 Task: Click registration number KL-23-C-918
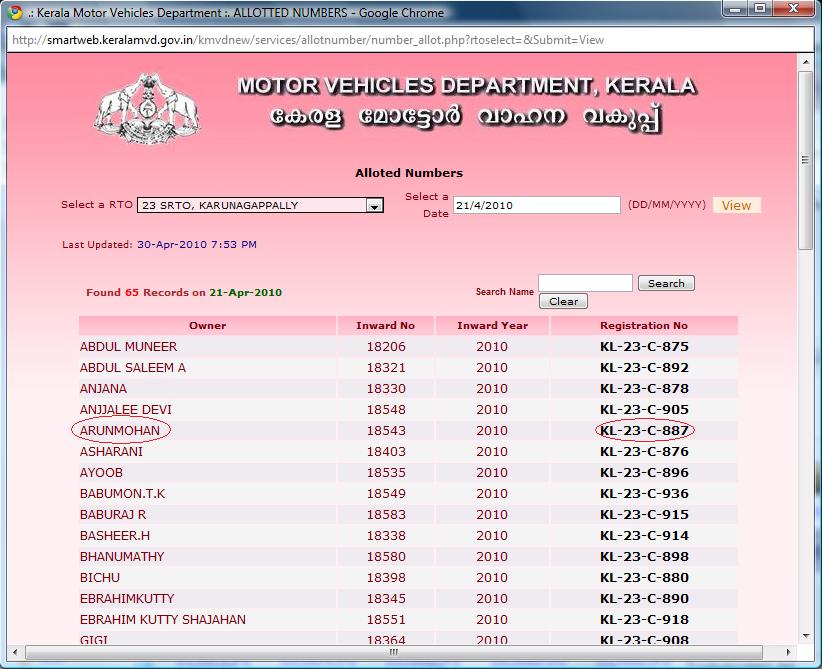(x=644, y=619)
